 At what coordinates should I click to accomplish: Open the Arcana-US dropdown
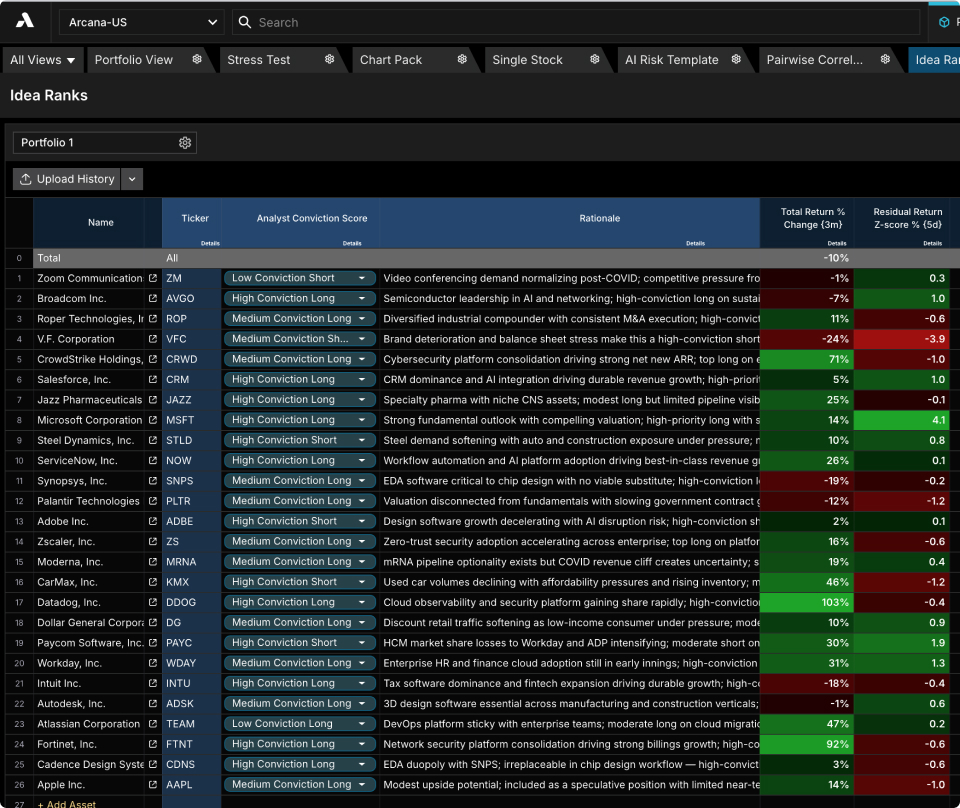pyautogui.click(x=141, y=22)
